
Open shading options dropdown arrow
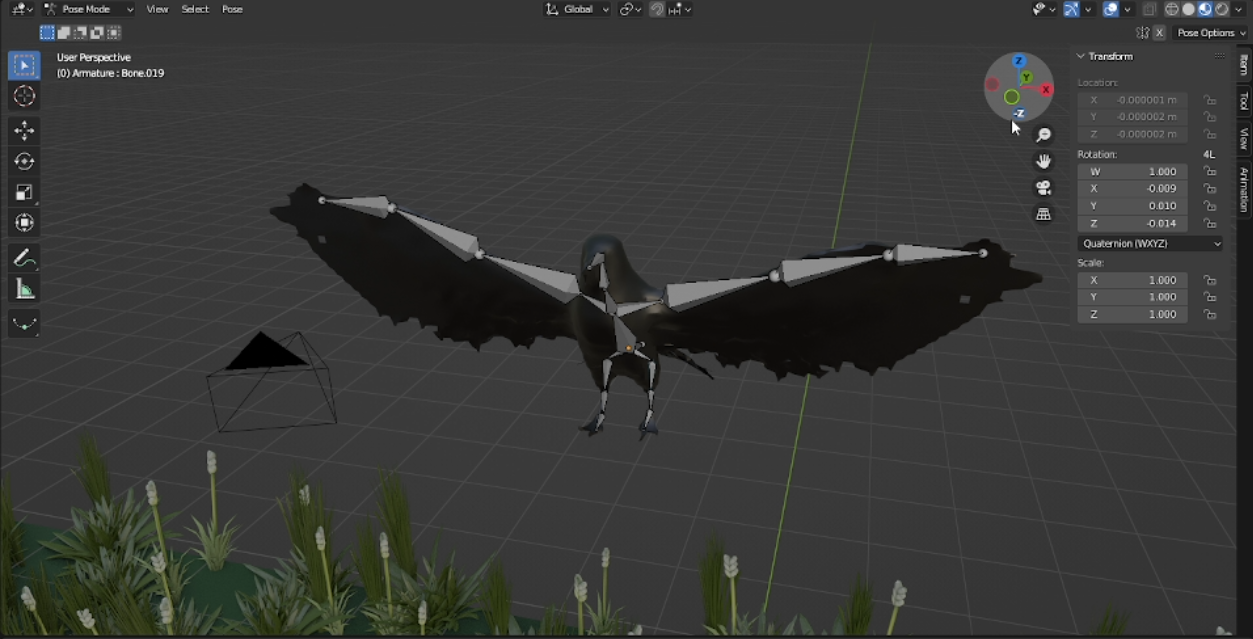coord(1238,9)
